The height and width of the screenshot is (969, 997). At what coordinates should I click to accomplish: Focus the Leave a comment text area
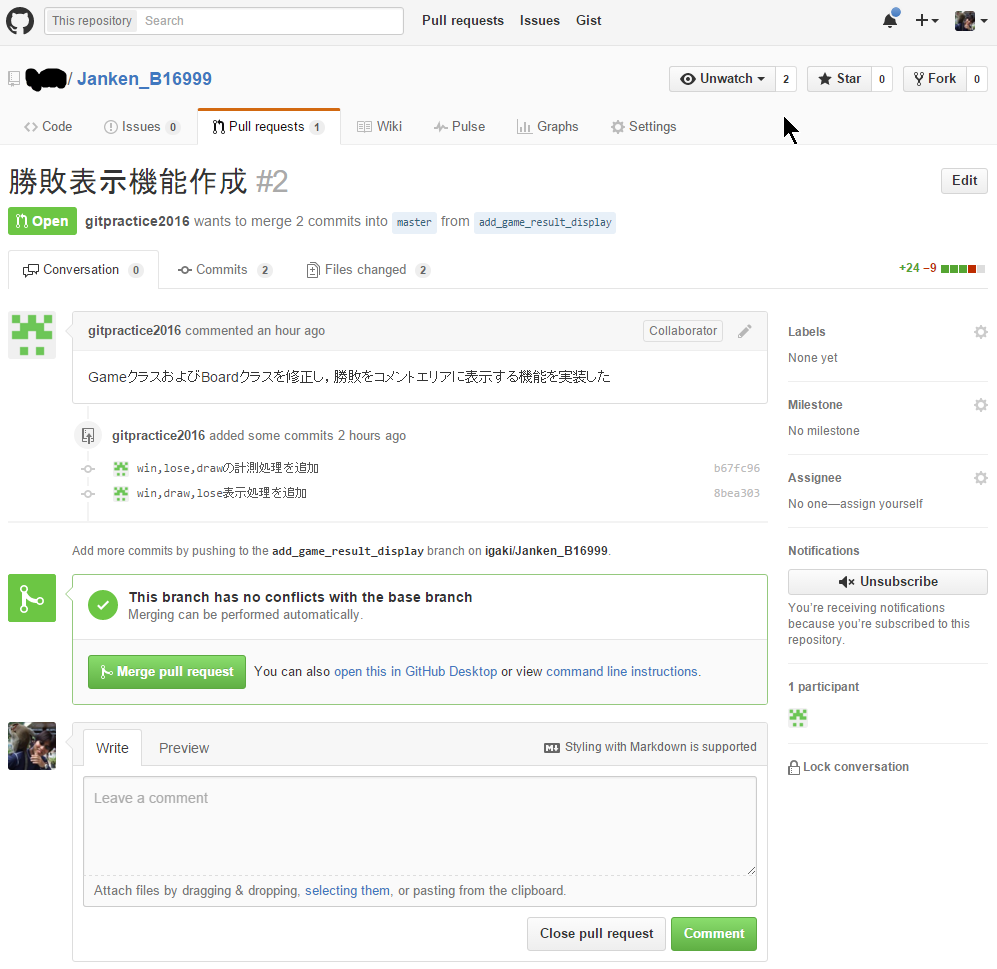pyautogui.click(x=419, y=825)
